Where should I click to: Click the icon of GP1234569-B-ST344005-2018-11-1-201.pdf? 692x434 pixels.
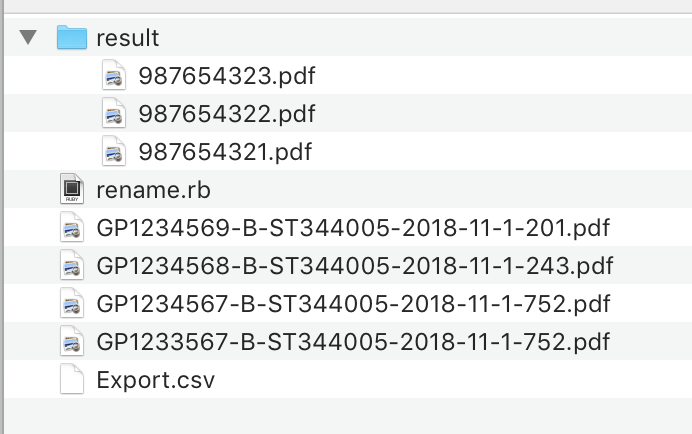tap(71, 228)
